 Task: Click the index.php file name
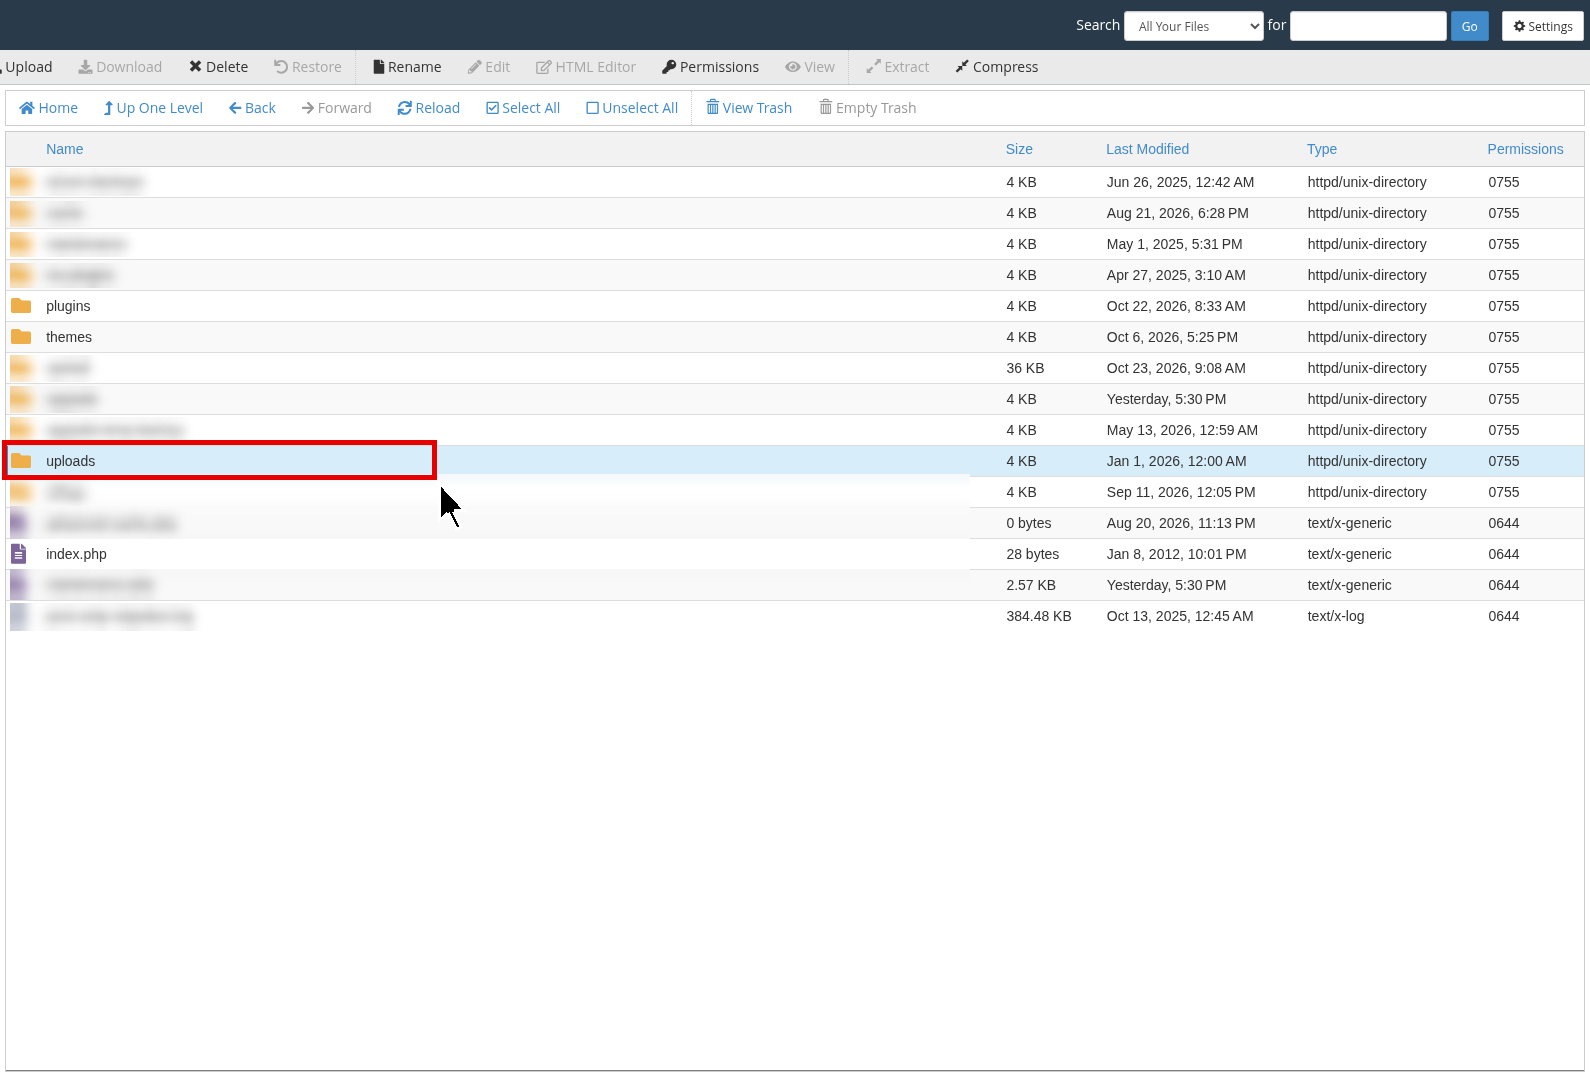(x=76, y=554)
